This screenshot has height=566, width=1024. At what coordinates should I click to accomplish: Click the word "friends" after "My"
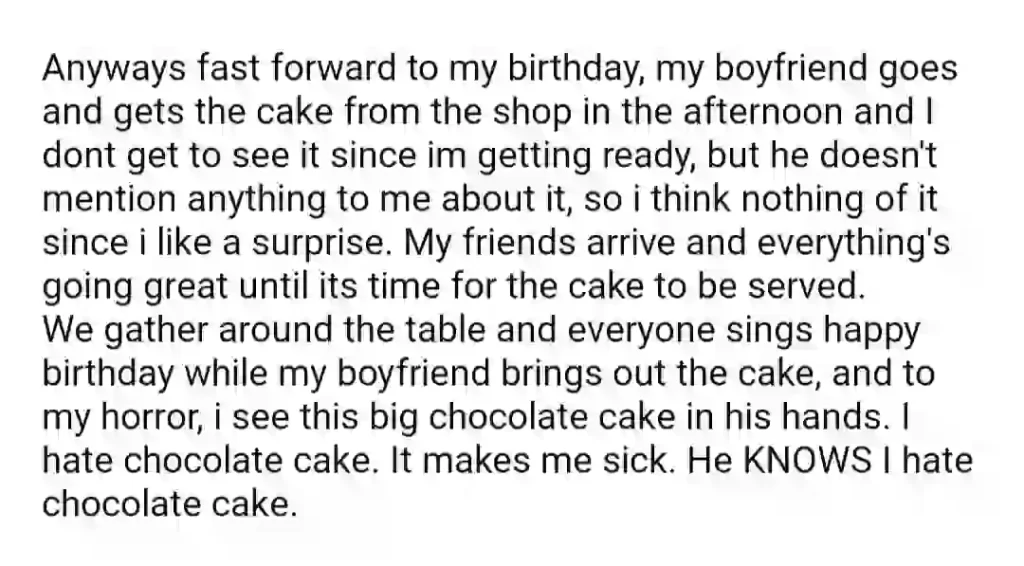pyautogui.click(x=520, y=243)
